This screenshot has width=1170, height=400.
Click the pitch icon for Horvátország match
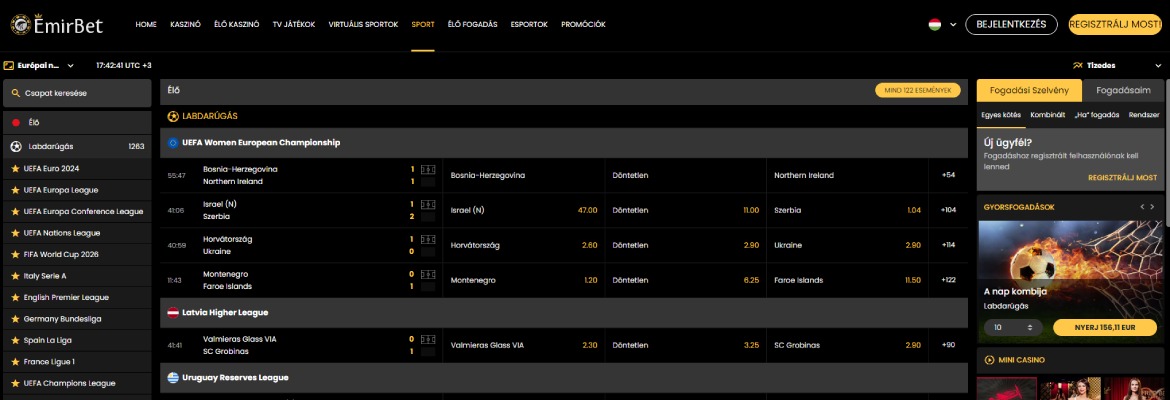point(428,240)
